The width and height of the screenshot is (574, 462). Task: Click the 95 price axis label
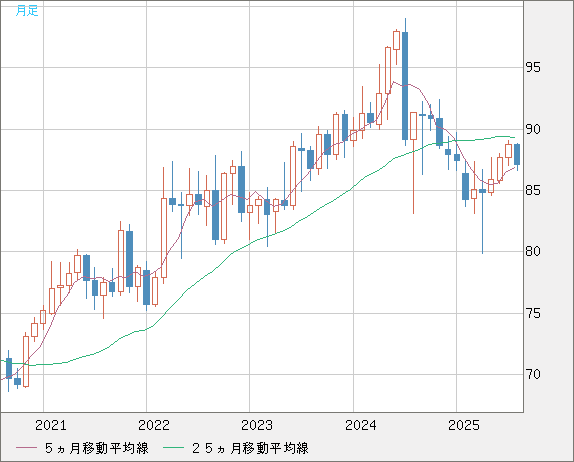(533, 67)
